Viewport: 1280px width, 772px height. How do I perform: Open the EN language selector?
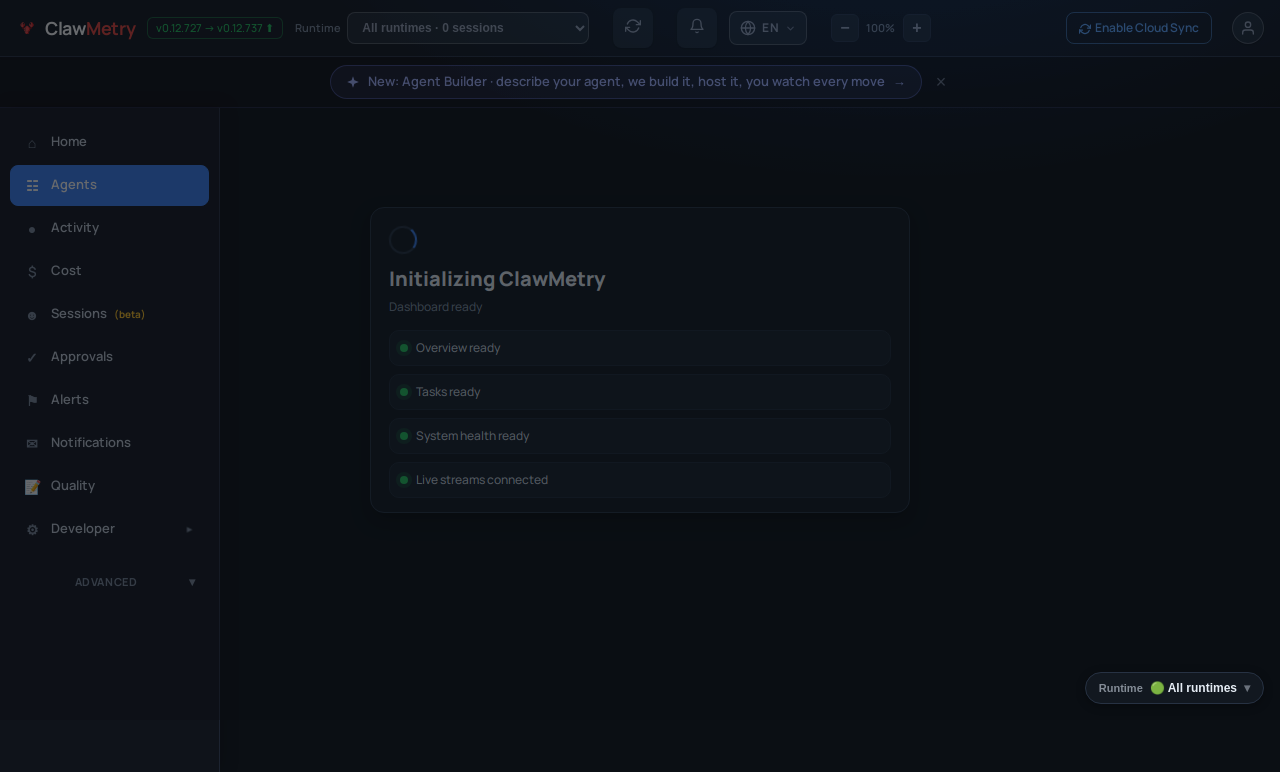click(x=768, y=28)
